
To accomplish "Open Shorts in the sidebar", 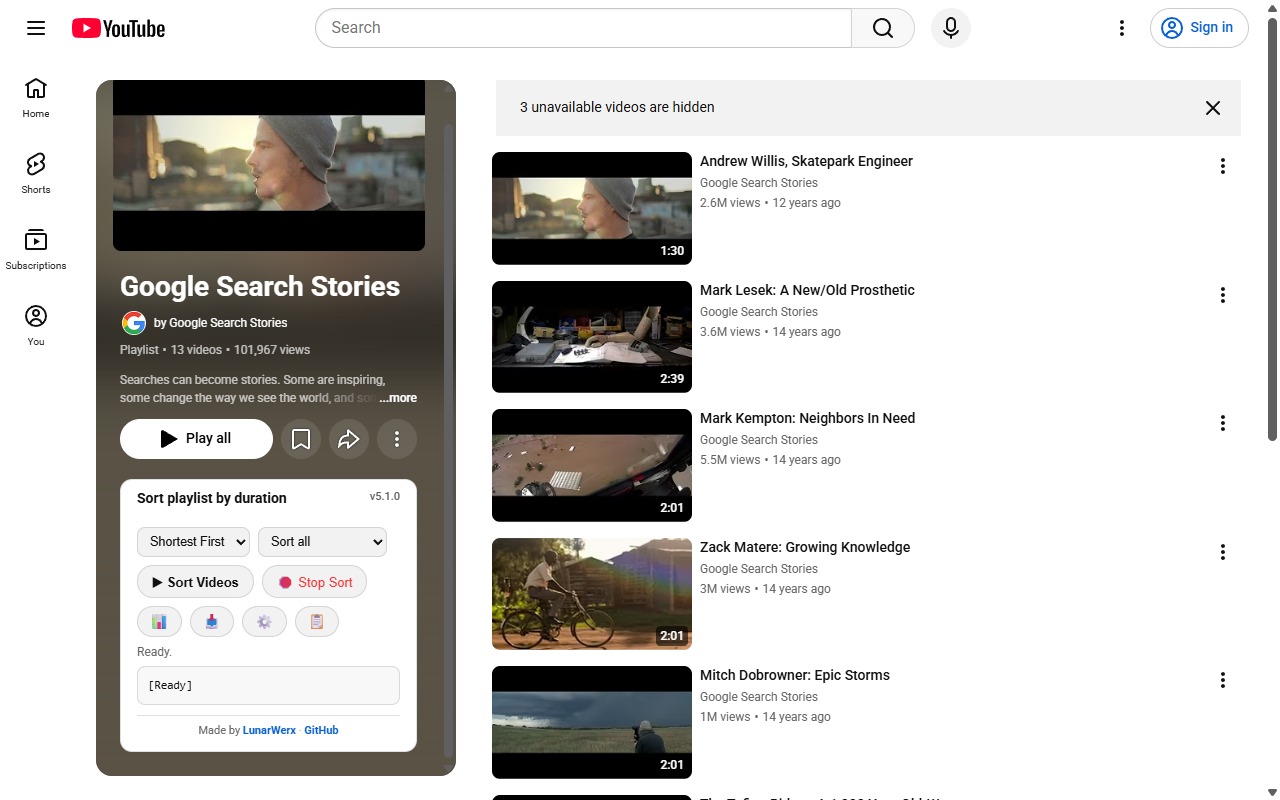I will coord(36,174).
